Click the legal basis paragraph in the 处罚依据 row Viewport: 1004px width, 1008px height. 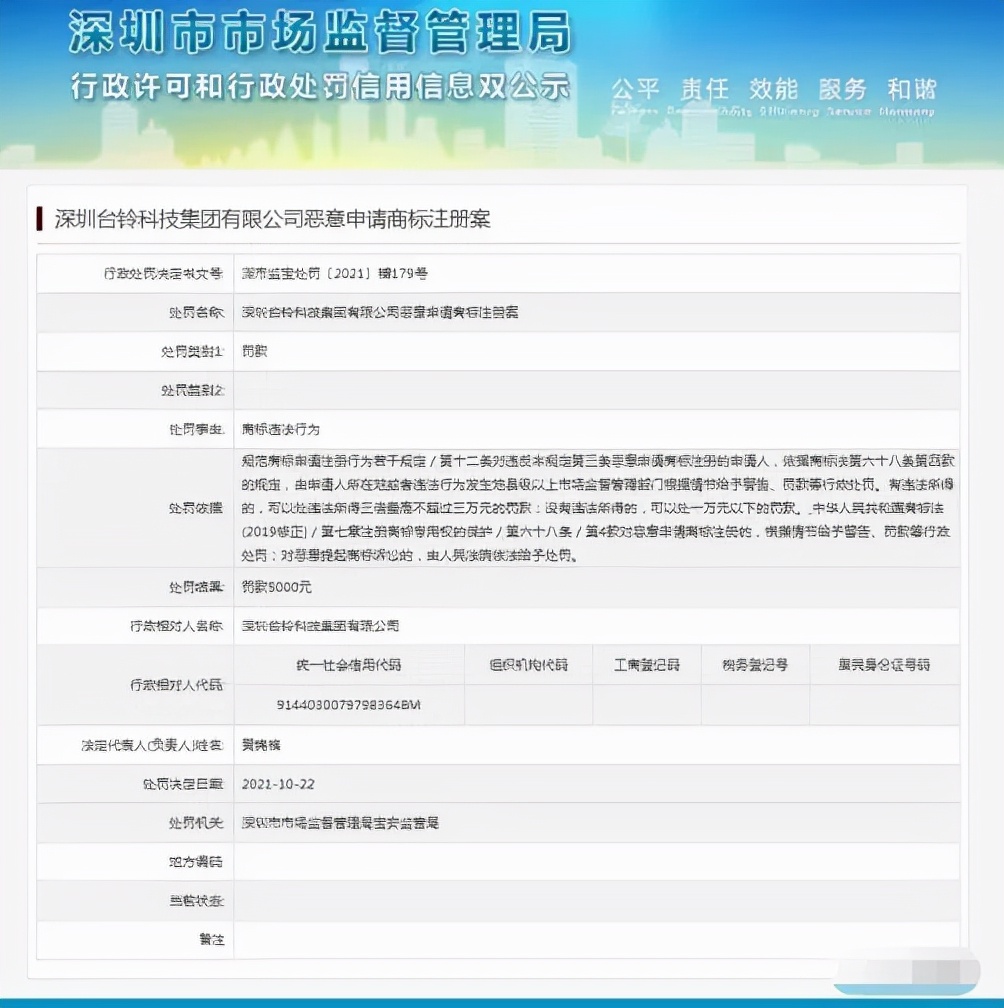[598, 508]
